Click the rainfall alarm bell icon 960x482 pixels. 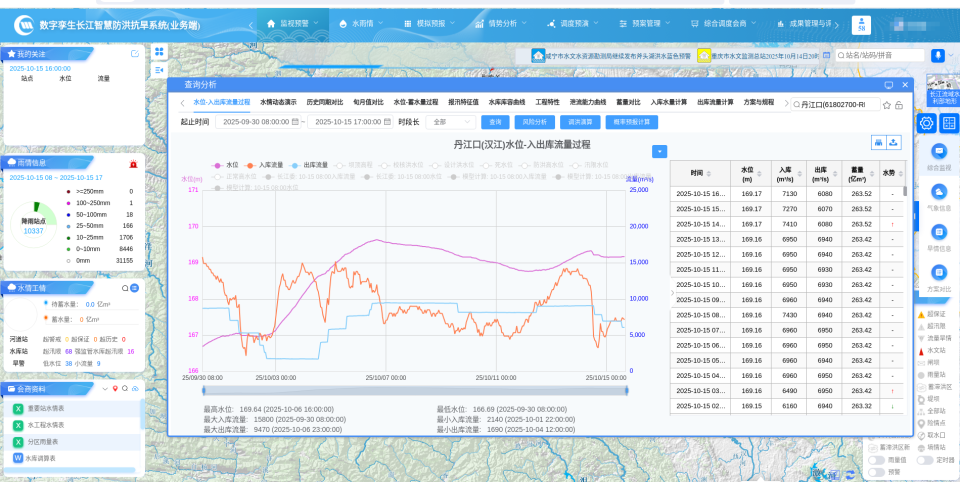[133, 162]
